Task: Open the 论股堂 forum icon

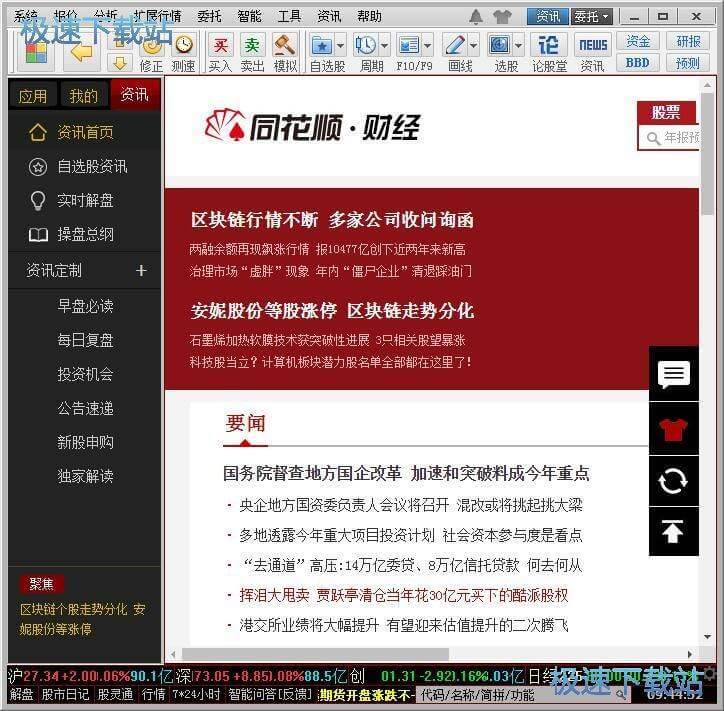Action: click(548, 45)
